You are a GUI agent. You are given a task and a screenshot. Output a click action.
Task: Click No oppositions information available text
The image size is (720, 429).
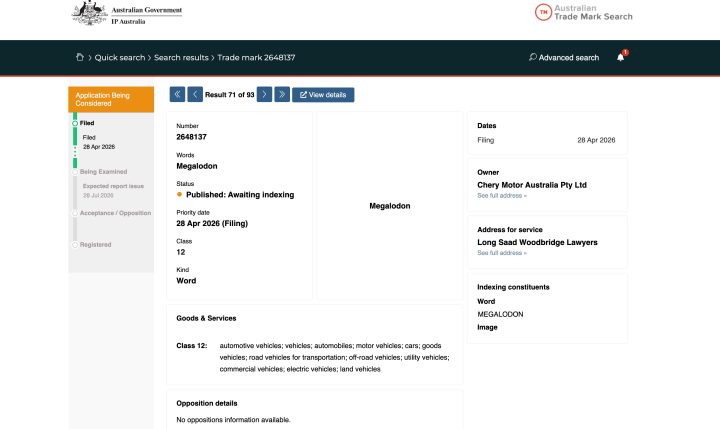pyautogui.click(x=233, y=420)
